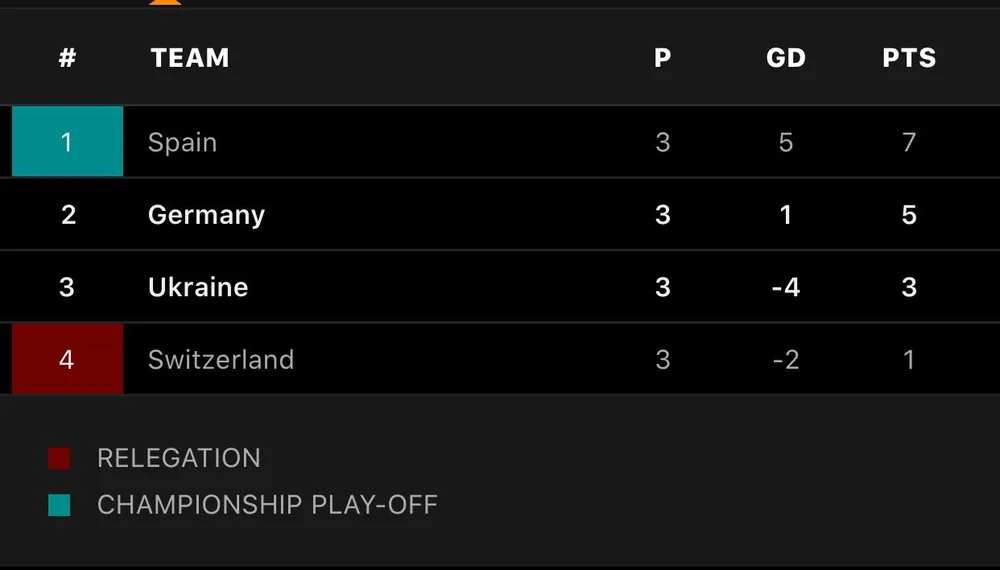Click Germany's position number 2
This screenshot has width=1000, height=570.
click(x=67, y=215)
